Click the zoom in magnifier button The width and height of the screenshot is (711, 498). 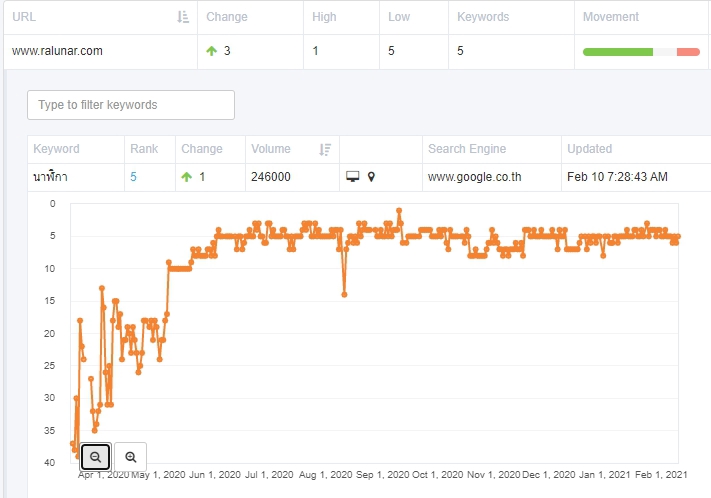point(131,456)
